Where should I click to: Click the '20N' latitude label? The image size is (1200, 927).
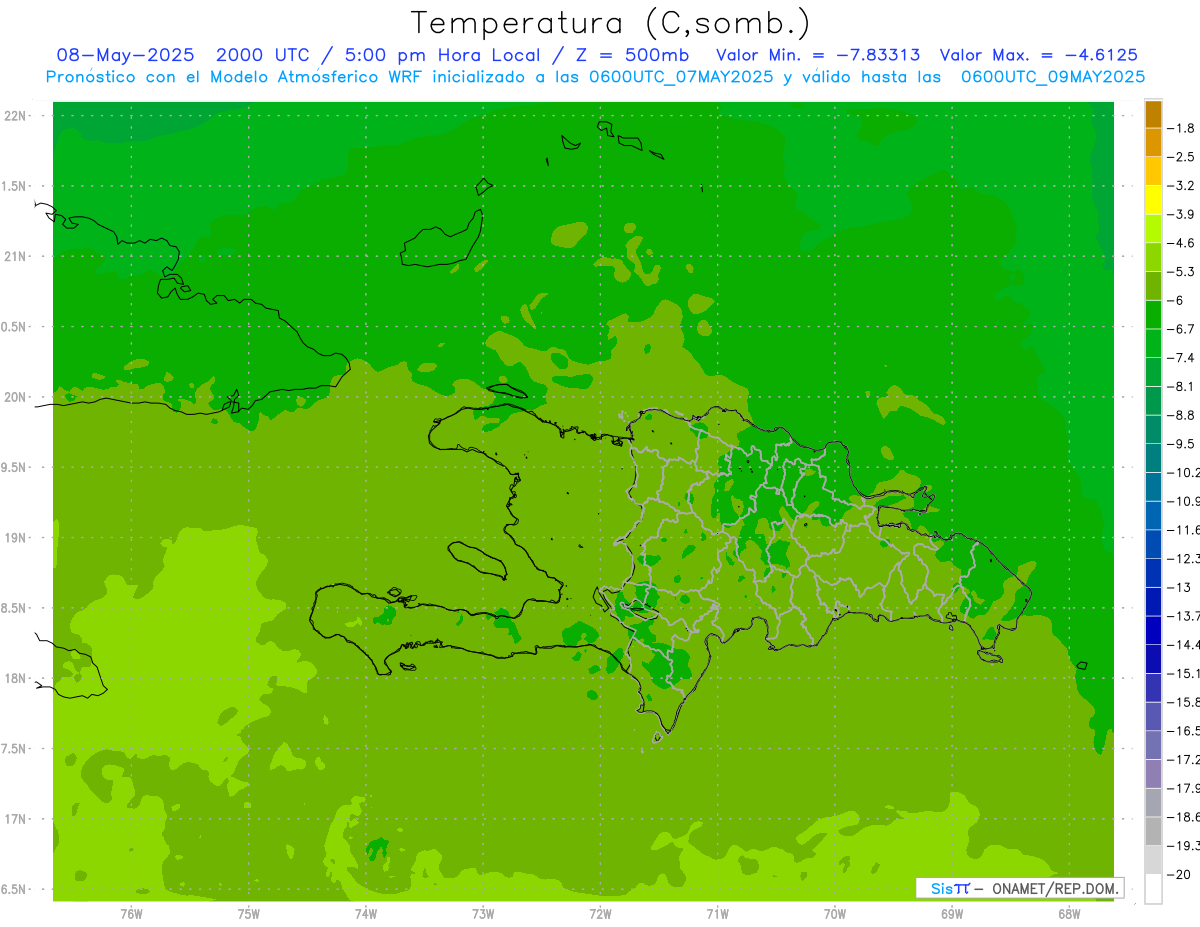[x=15, y=397]
